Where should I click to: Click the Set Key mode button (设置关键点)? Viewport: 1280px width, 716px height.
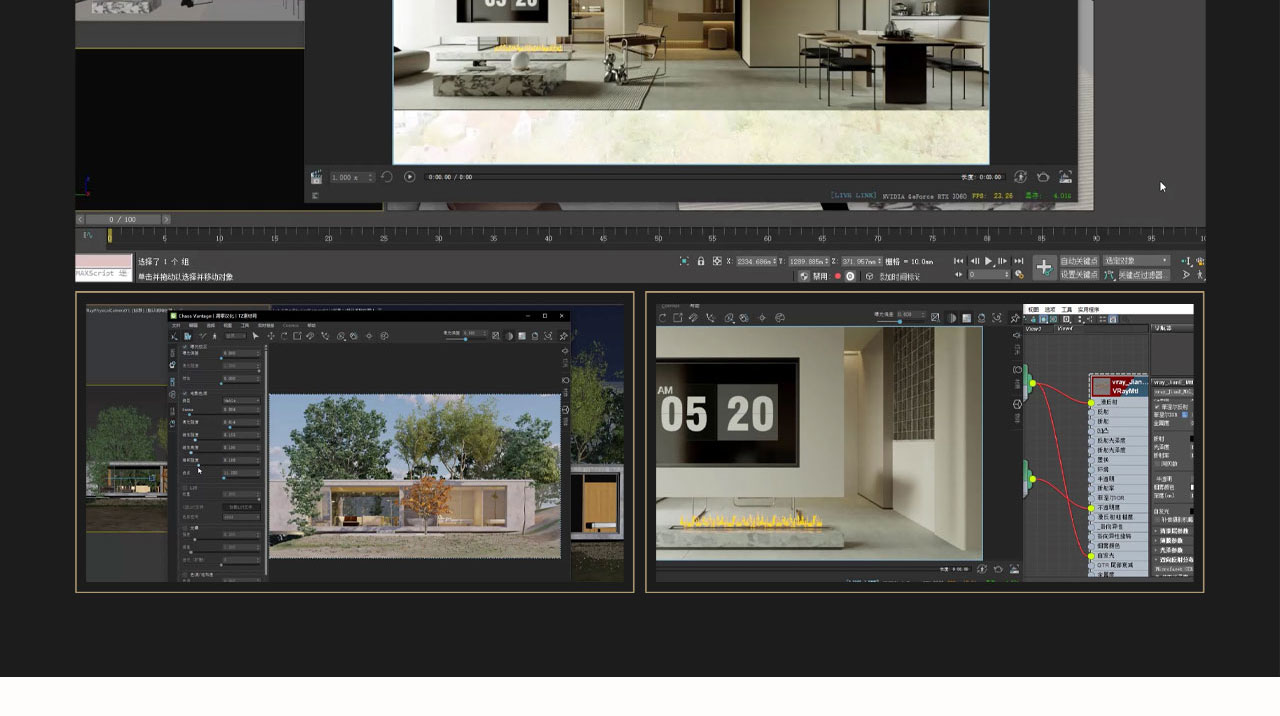(x=1079, y=275)
